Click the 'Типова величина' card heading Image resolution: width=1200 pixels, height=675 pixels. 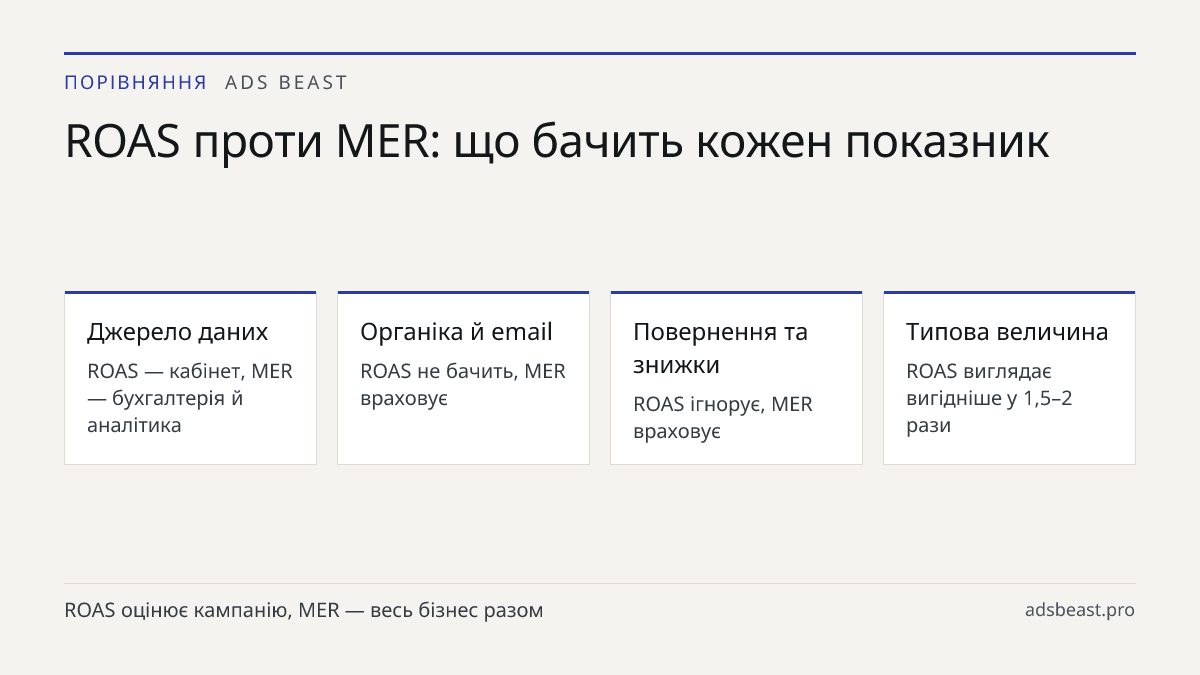tap(1007, 332)
